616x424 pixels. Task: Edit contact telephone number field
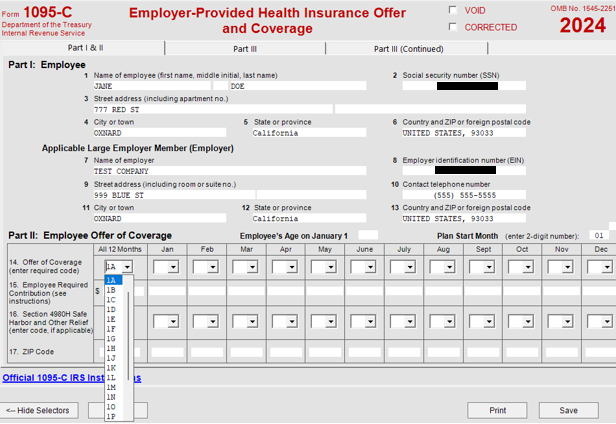point(464,195)
